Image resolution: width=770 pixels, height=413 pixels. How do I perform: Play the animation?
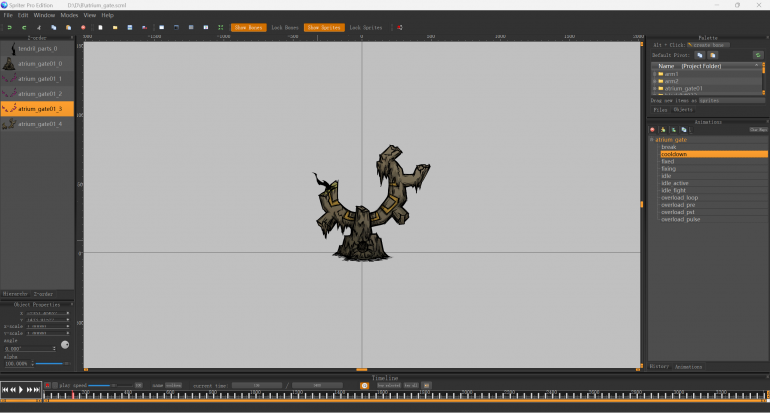click(x=21, y=389)
